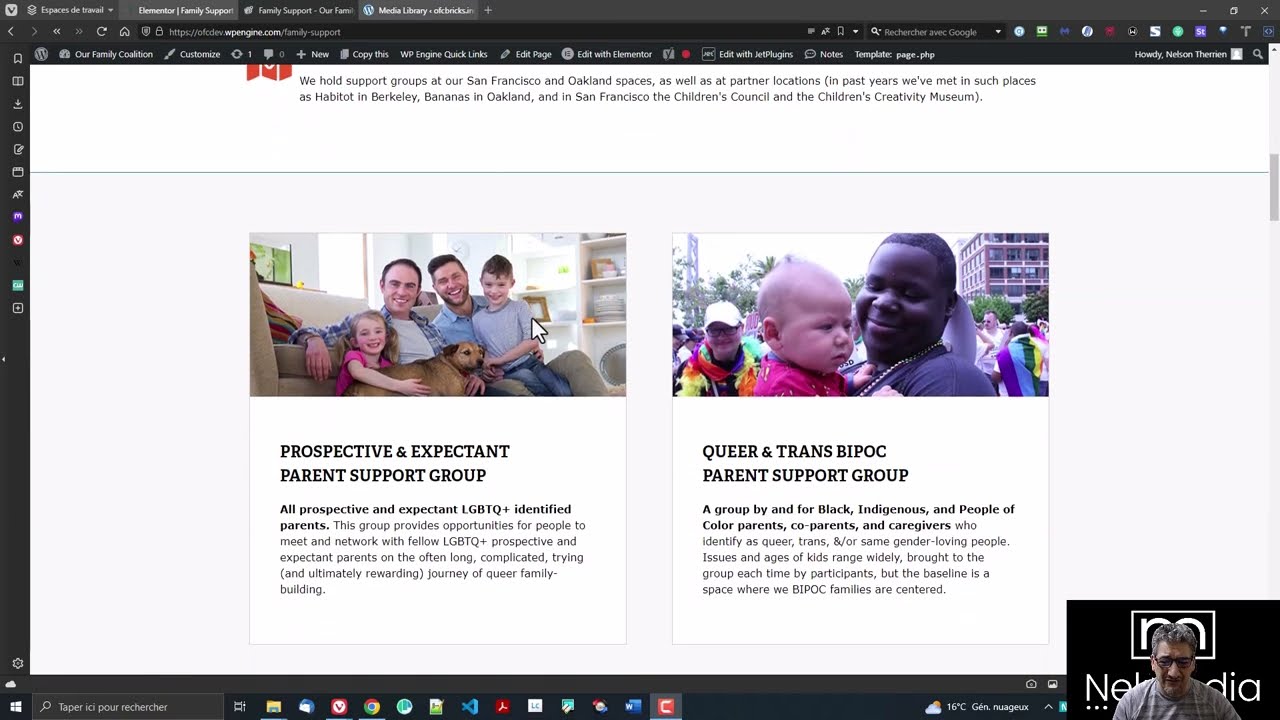Expand the search engine dropdown arrow
Screen dimensions: 1280x720
click(x=997, y=32)
